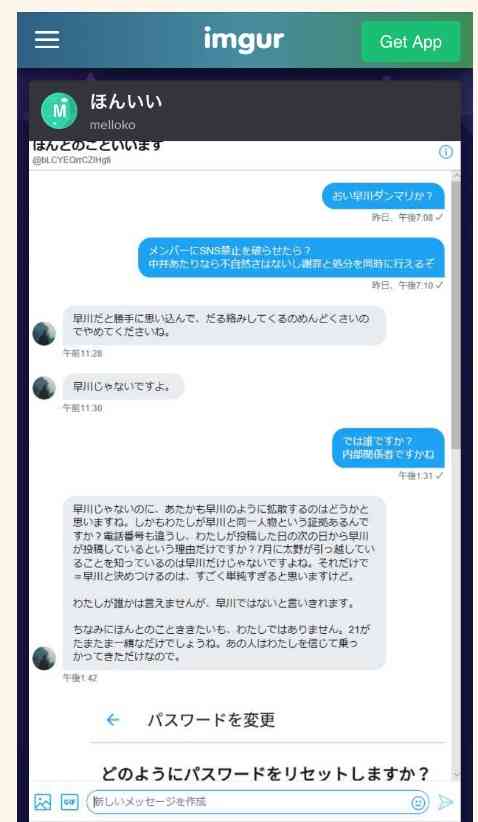Open the melloko username link
Viewport: 478px width, 822px height.
point(112,125)
